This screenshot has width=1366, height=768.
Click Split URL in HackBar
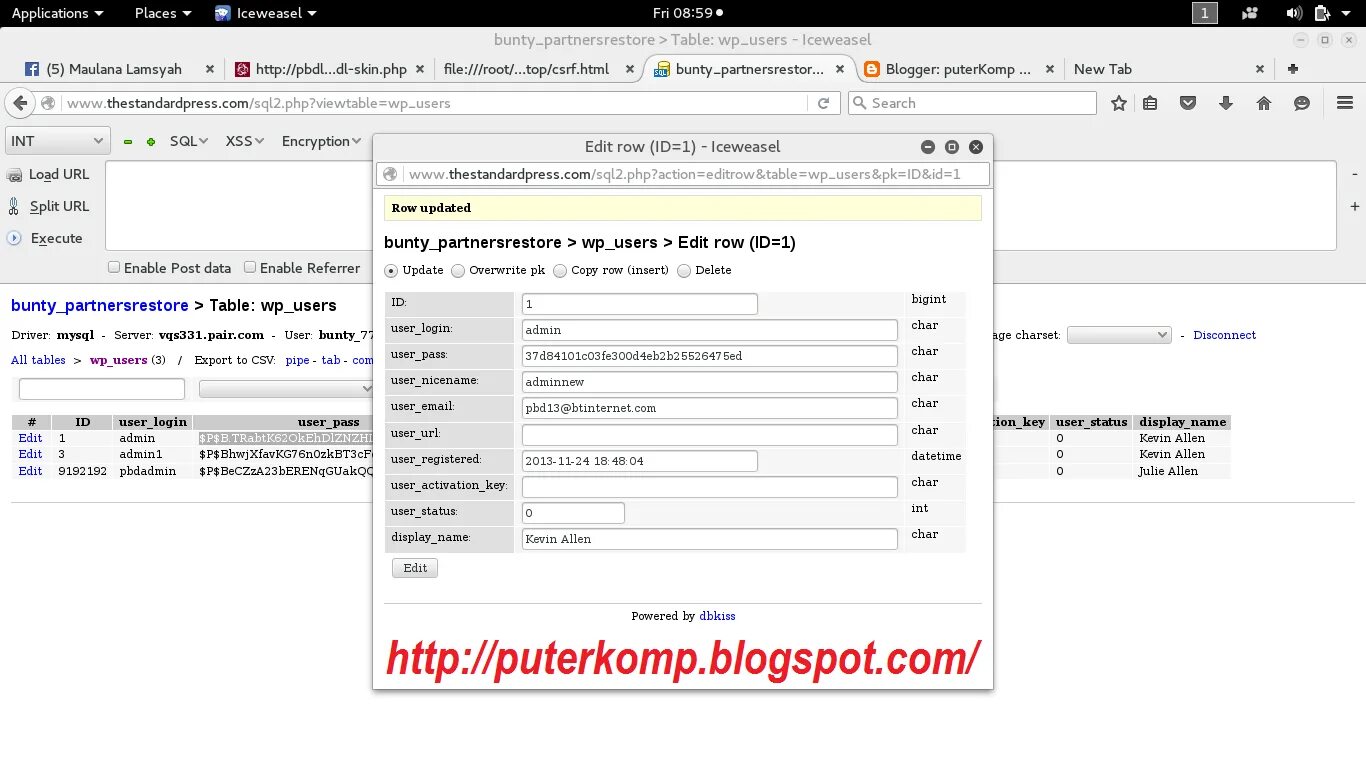[x=49, y=206]
